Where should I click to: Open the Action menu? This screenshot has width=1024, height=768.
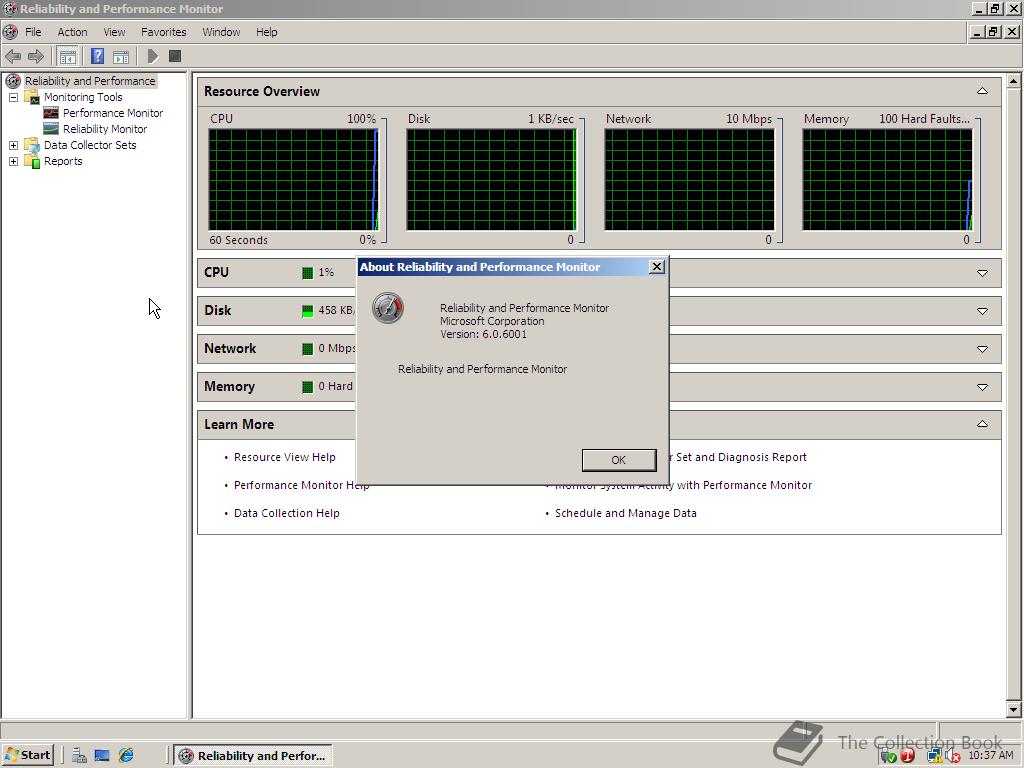pos(72,32)
